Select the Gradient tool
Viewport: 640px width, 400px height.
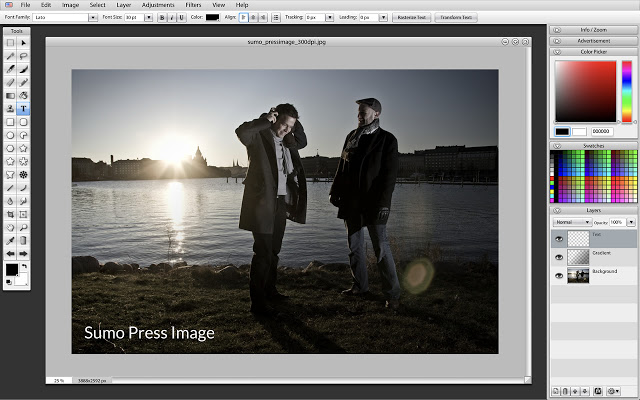pyautogui.click(x=10, y=95)
